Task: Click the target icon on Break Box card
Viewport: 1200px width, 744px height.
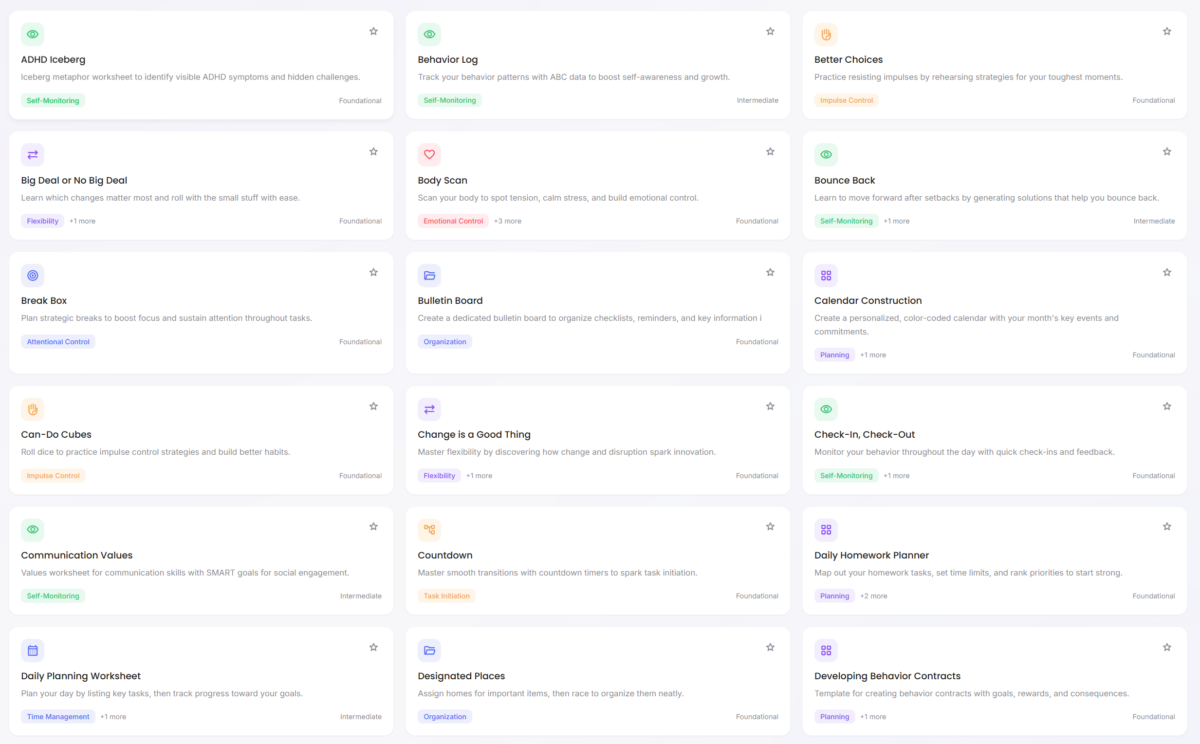Action: (33, 275)
